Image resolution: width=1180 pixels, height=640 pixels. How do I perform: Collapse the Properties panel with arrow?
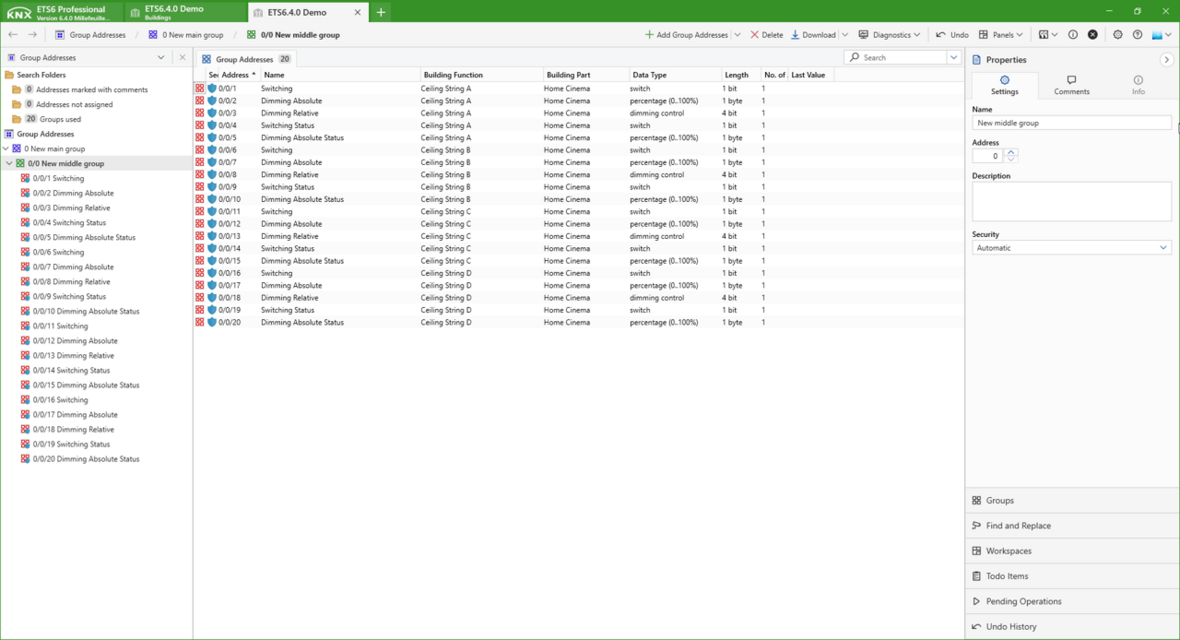click(x=1166, y=60)
